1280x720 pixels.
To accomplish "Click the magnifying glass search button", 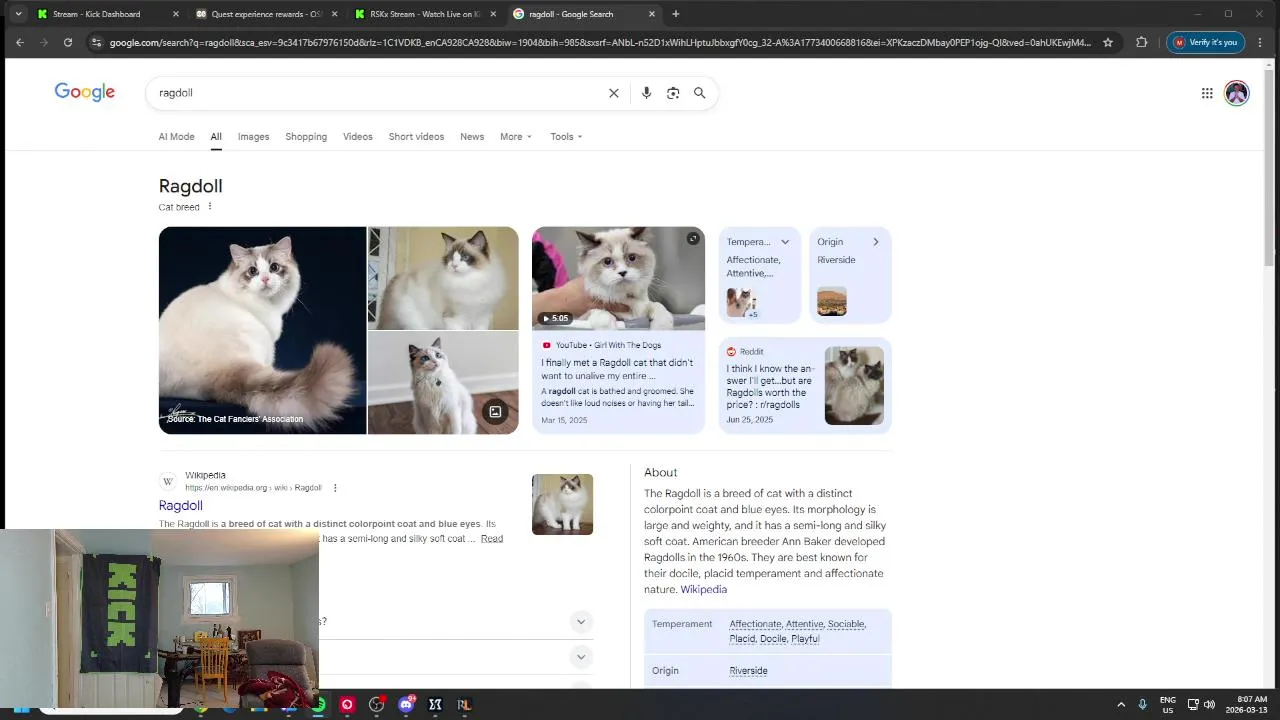I will [x=700, y=93].
